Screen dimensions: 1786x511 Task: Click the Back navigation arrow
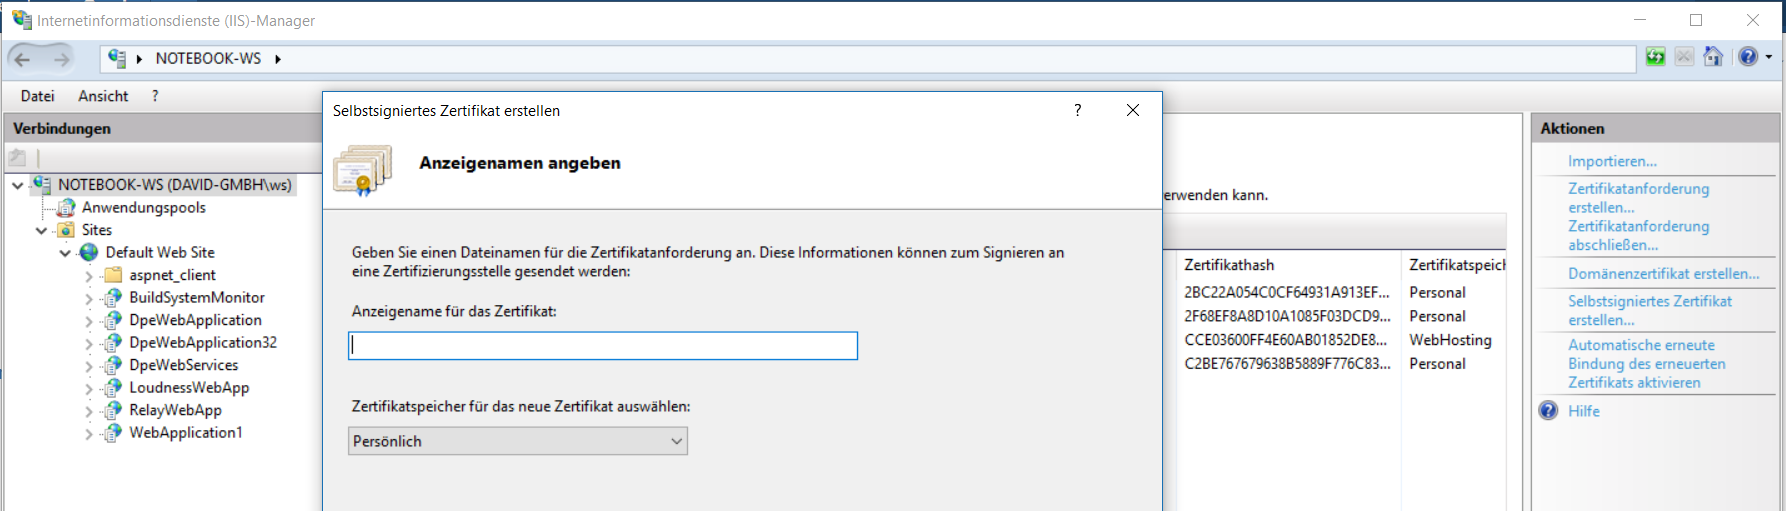point(23,59)
